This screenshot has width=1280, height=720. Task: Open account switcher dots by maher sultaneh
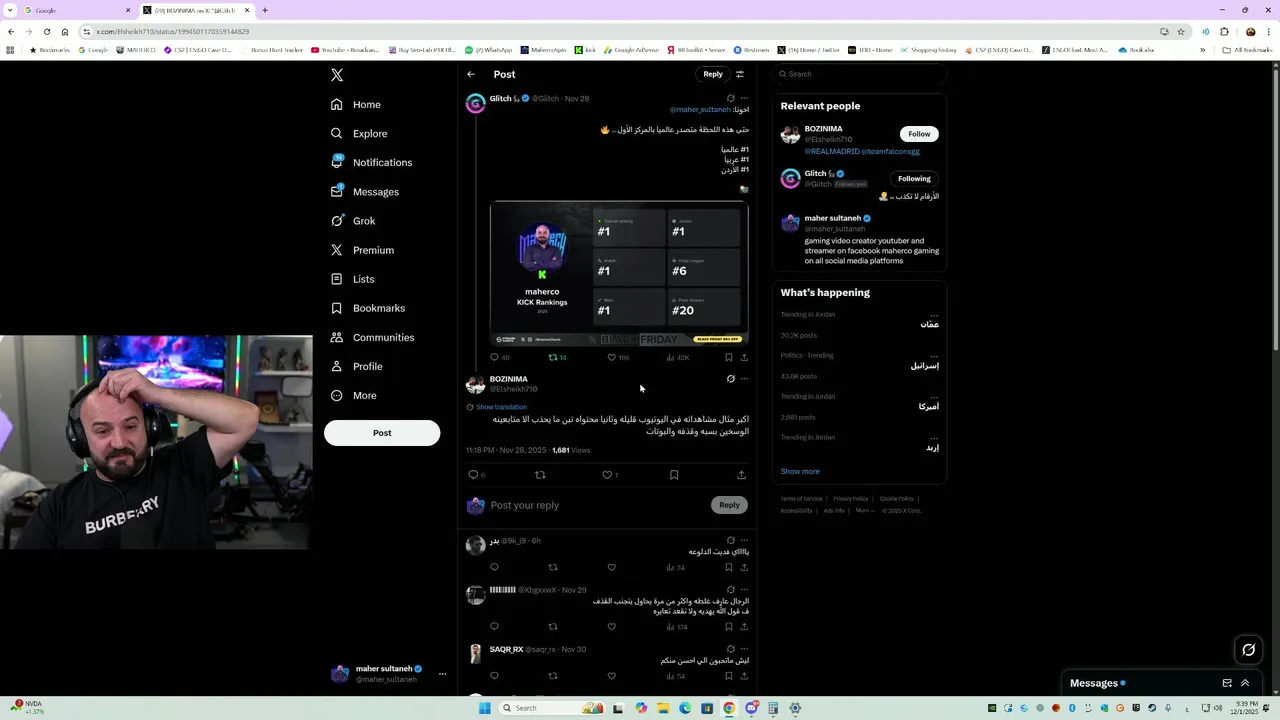click(x=442, y=674)
